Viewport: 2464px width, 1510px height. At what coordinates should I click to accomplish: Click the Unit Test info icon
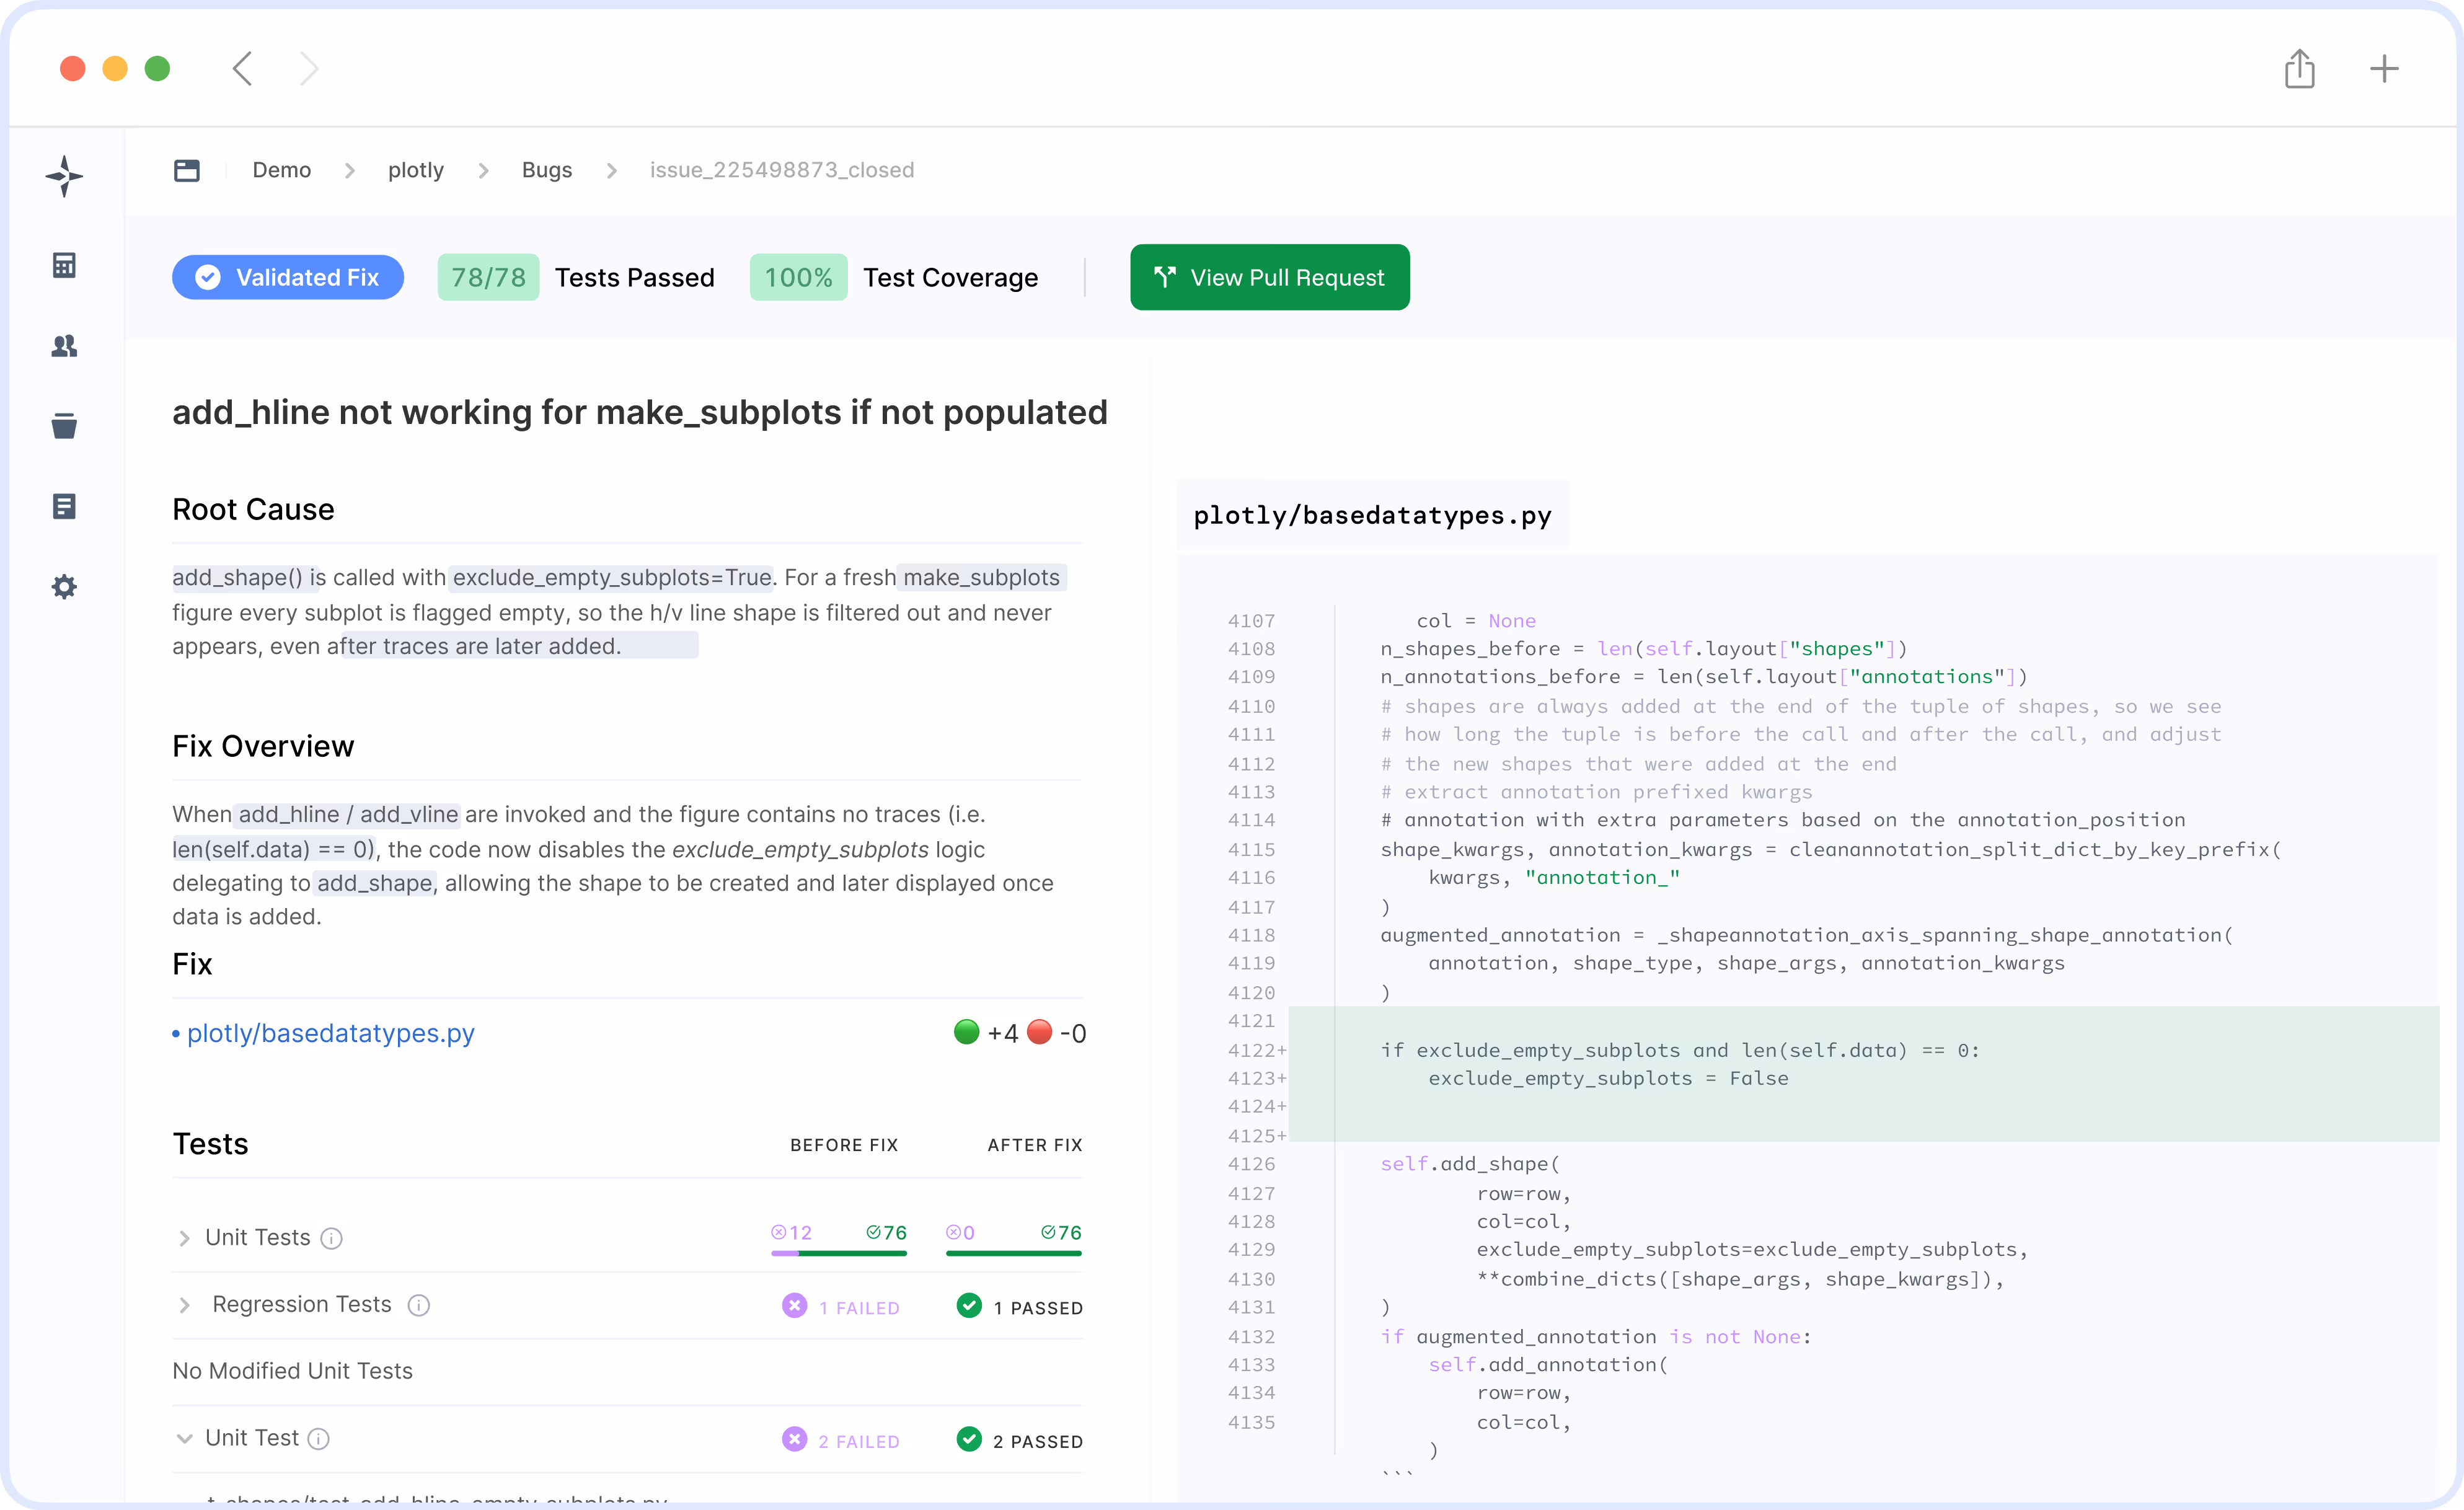tap(318, 1439)
